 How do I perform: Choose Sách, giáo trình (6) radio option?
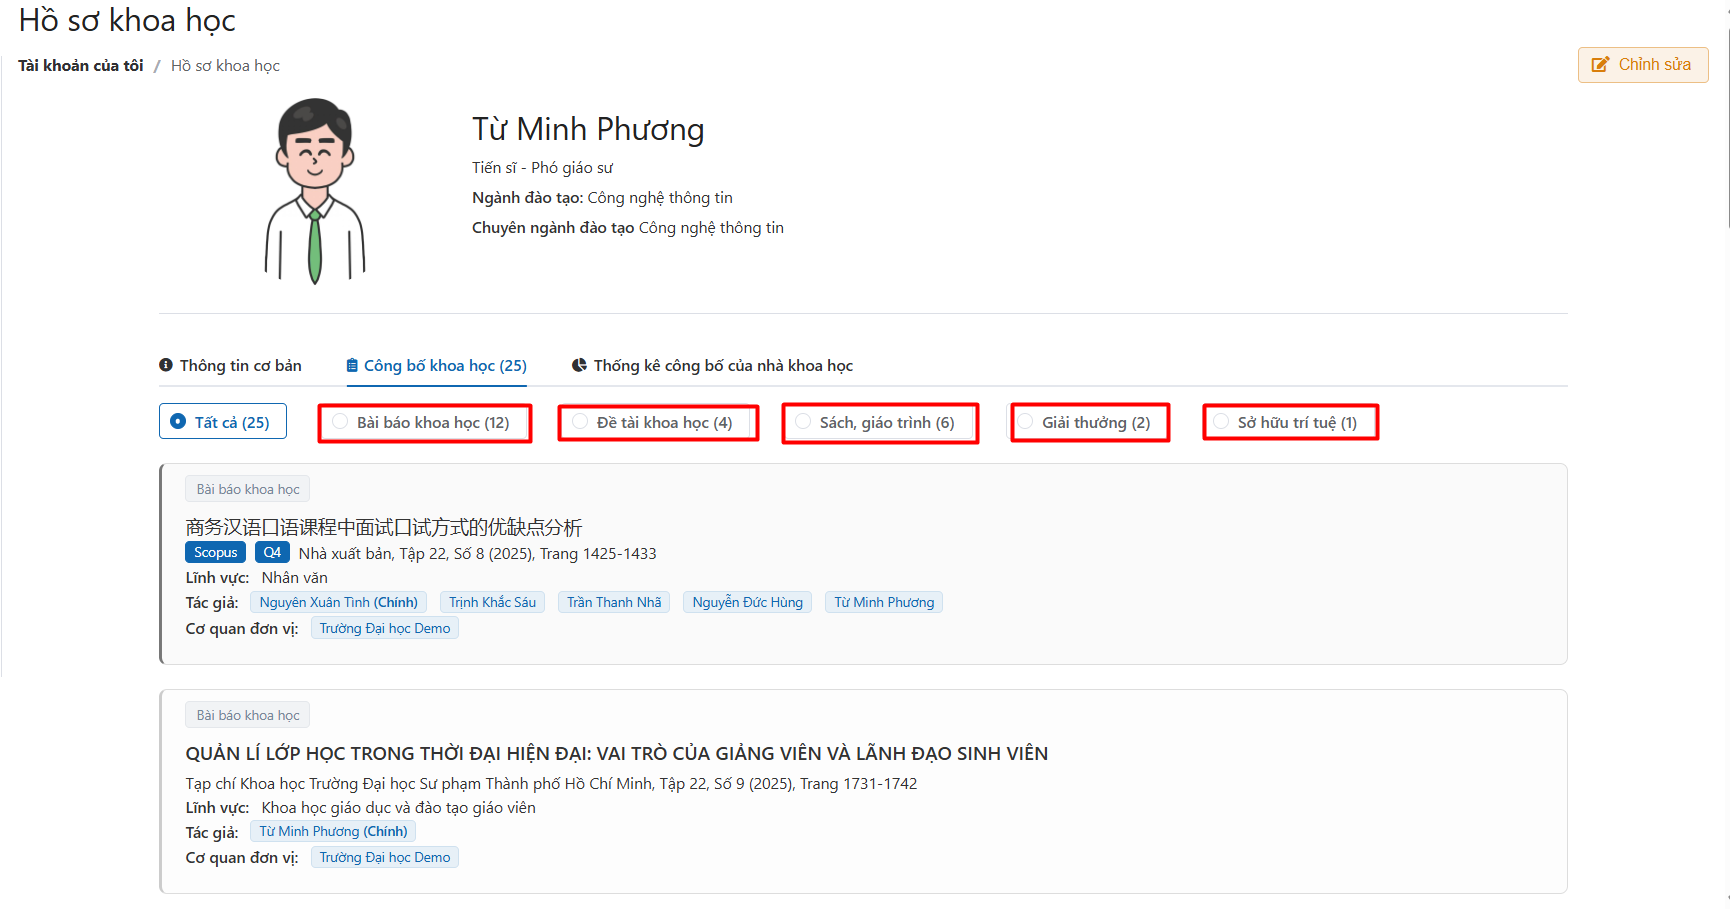pyautogui.click(x=803, y=422)
